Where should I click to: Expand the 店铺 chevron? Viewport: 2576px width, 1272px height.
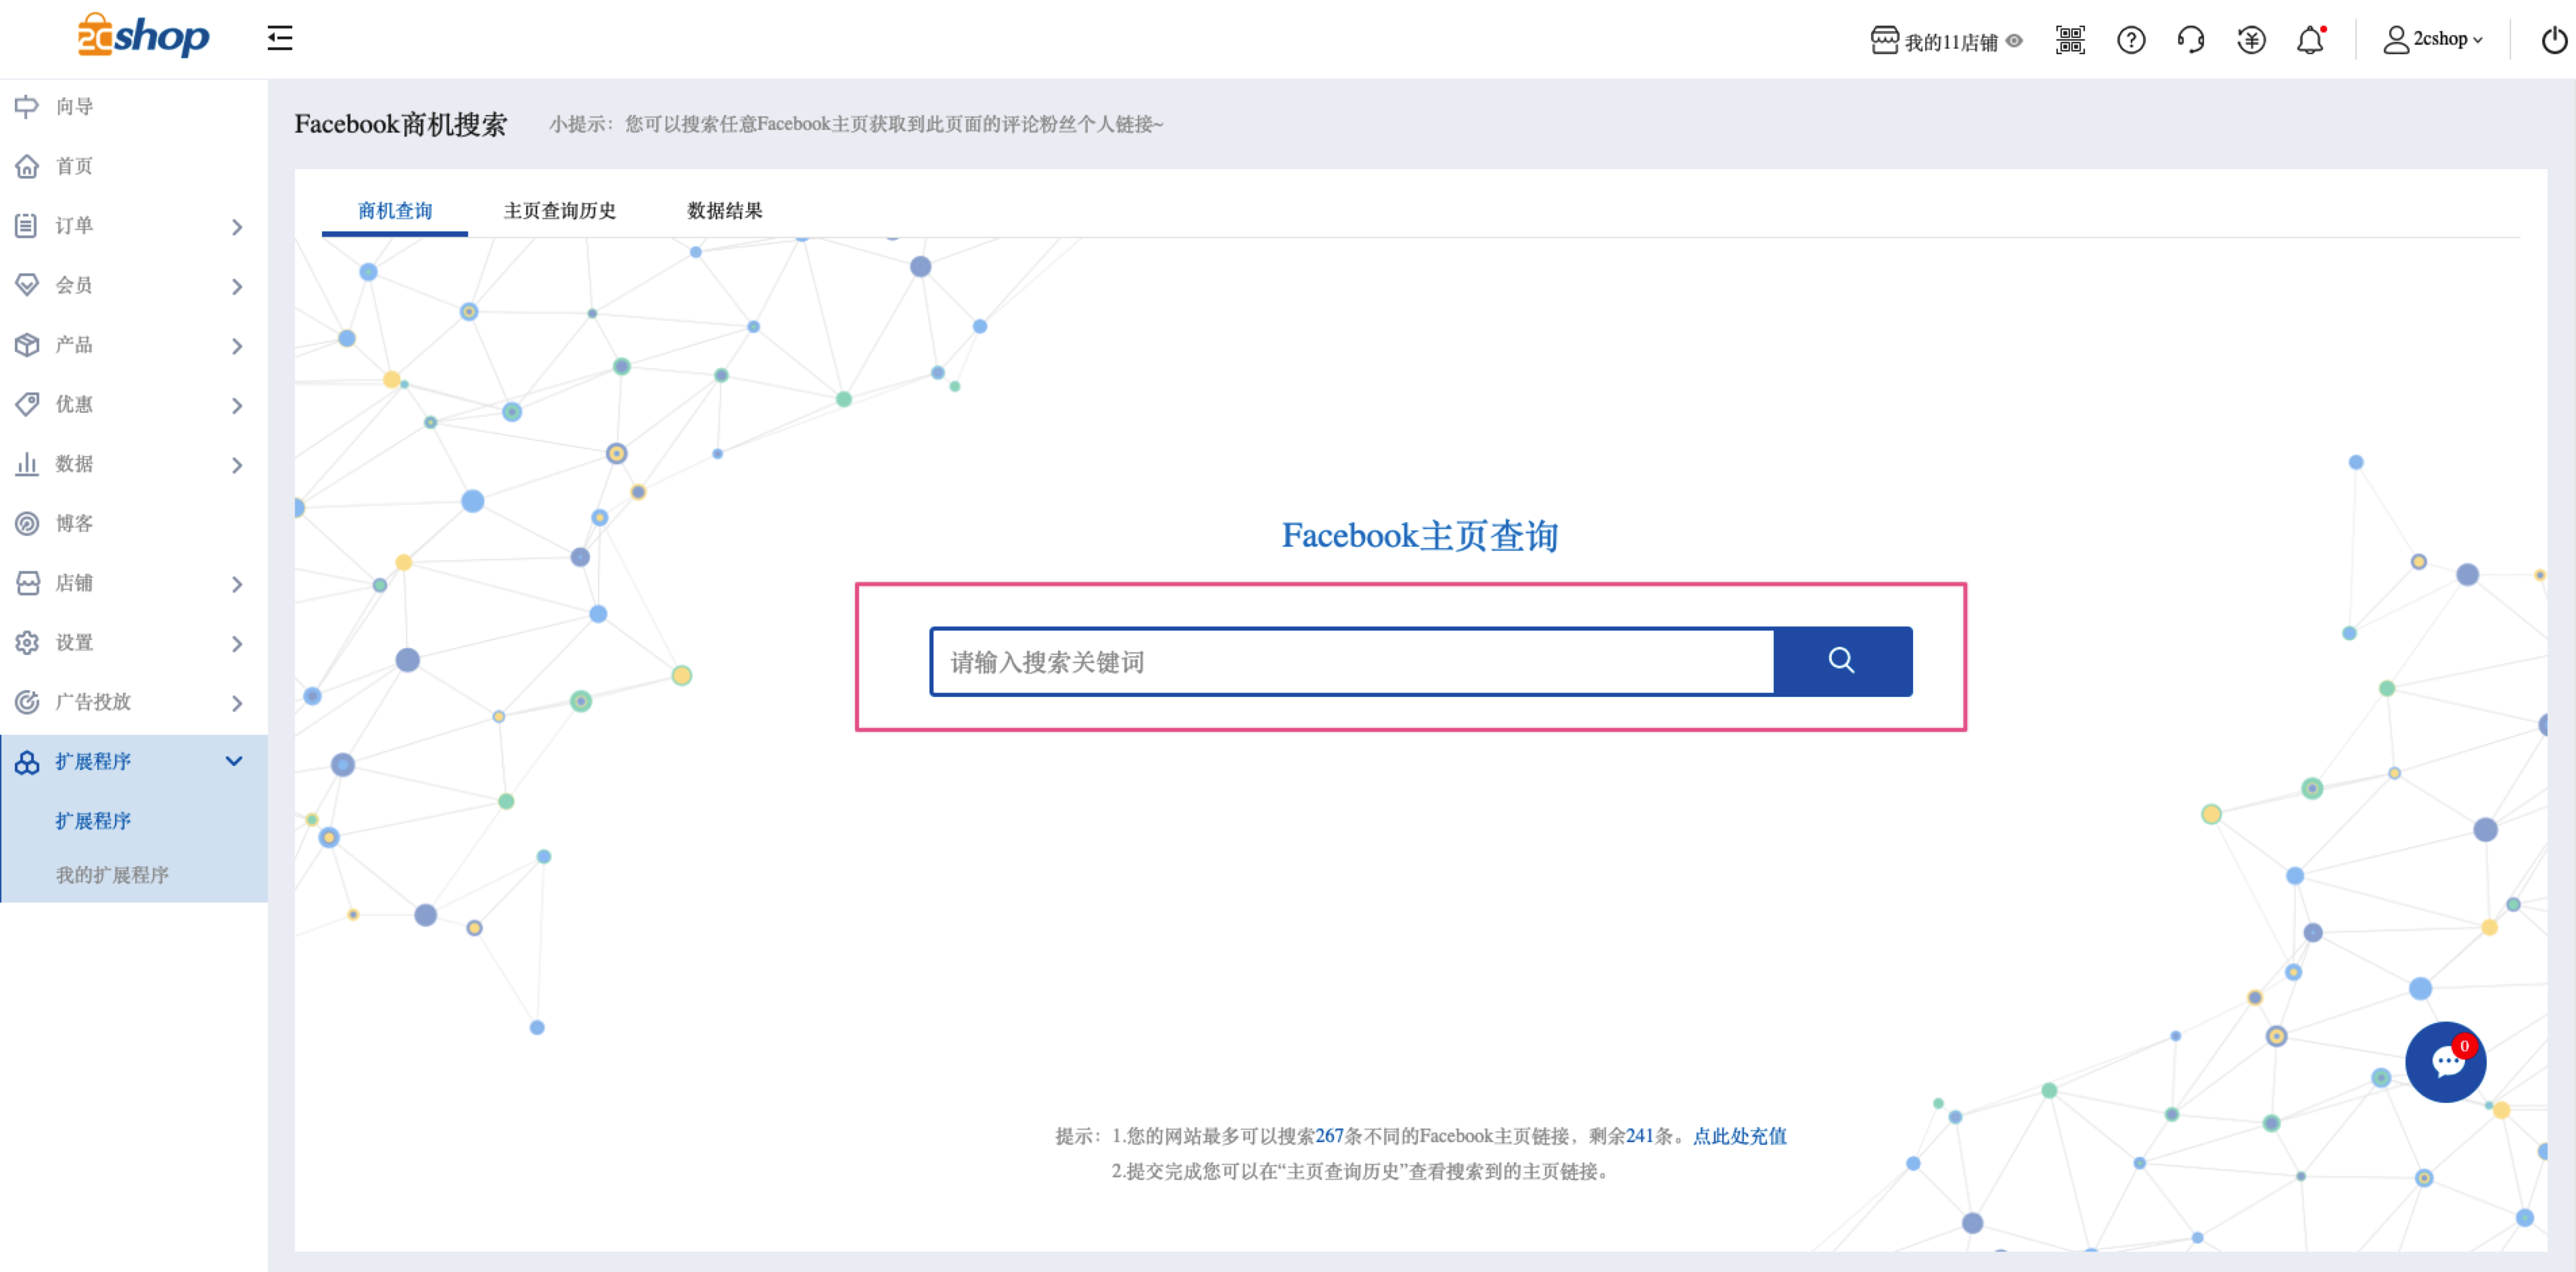(237, 584)
